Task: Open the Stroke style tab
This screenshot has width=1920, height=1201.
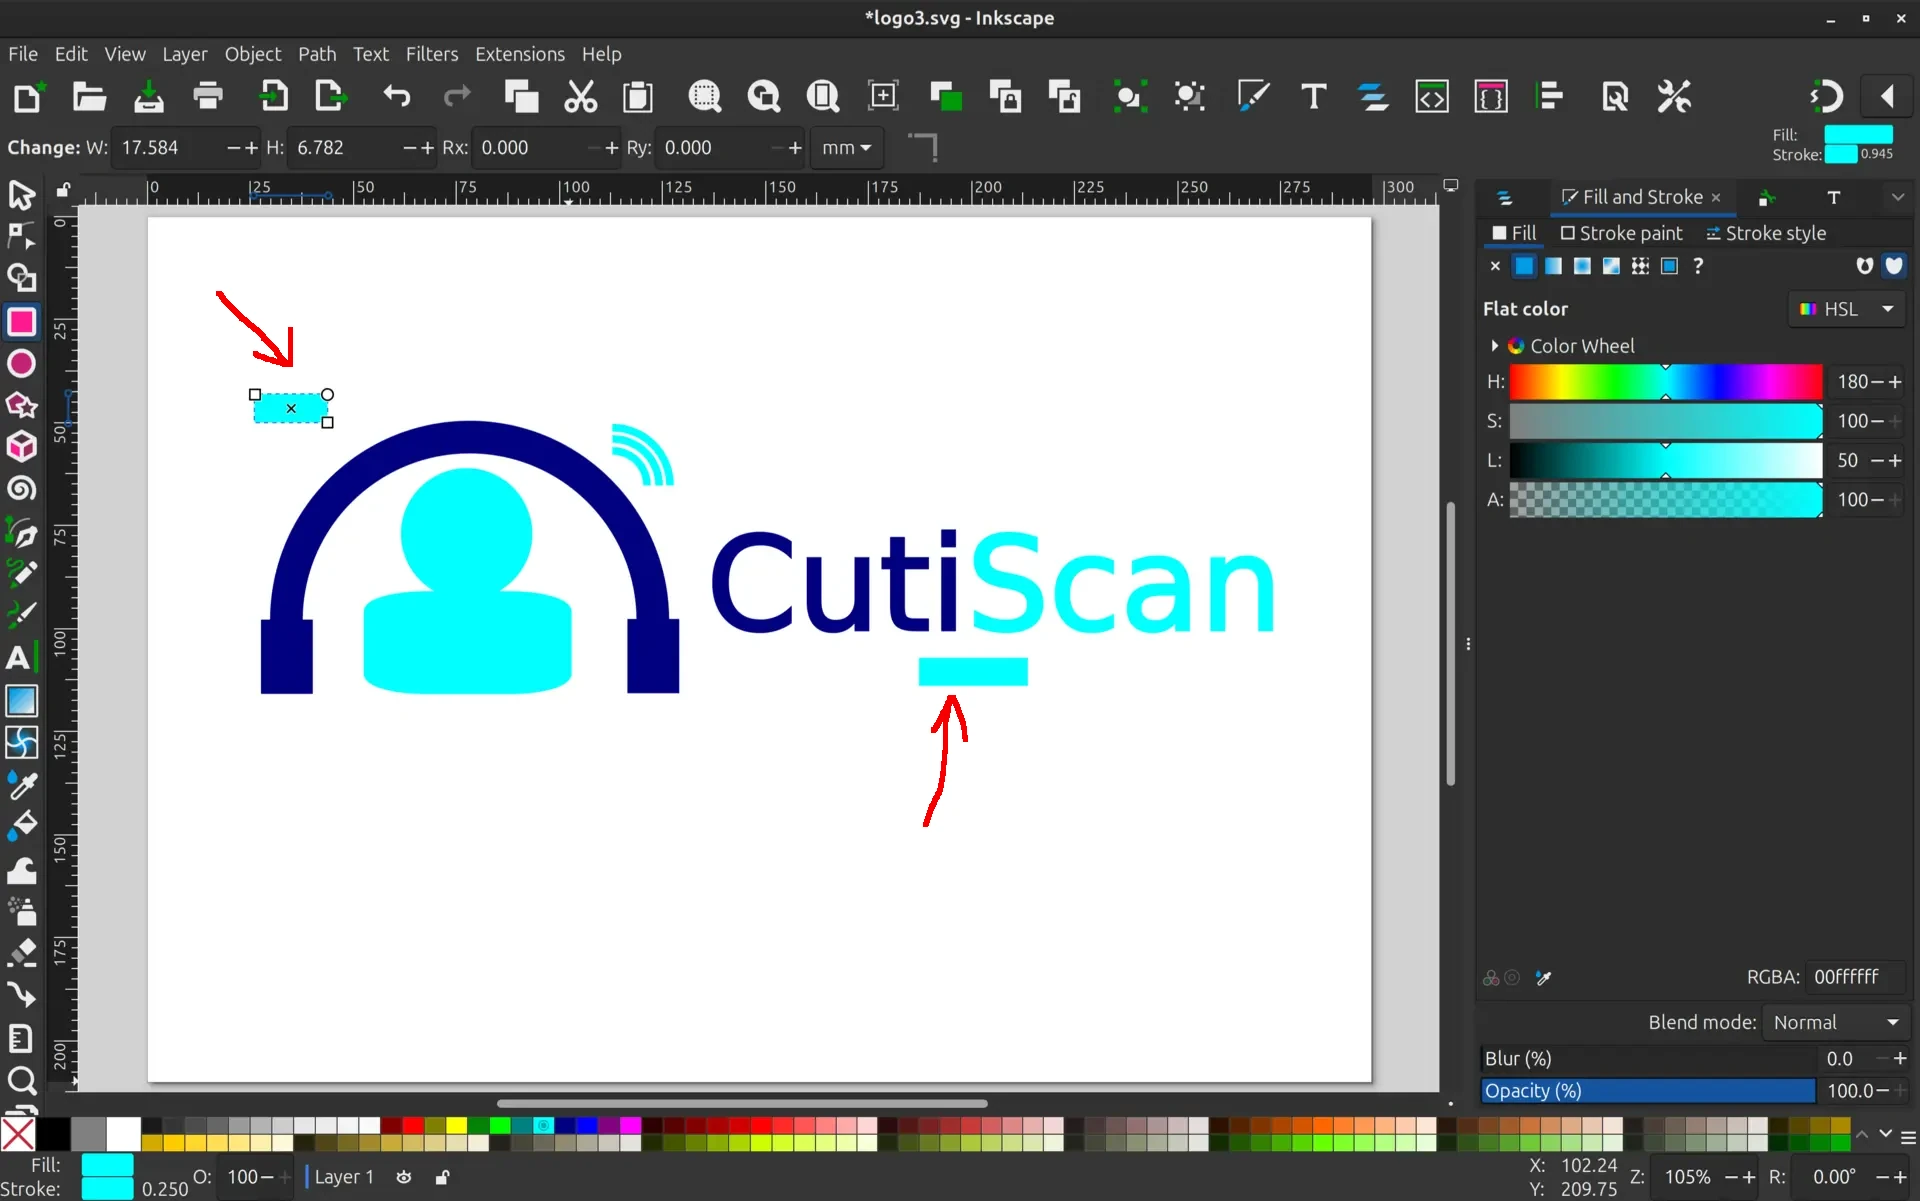Action: (x=1766, y=233)
